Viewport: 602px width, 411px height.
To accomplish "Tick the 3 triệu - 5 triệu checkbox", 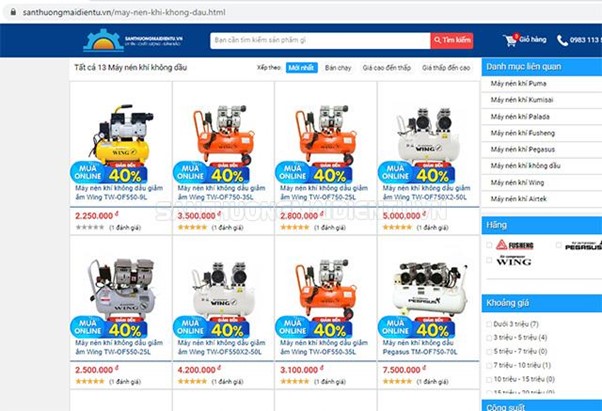I will point(489,338).
